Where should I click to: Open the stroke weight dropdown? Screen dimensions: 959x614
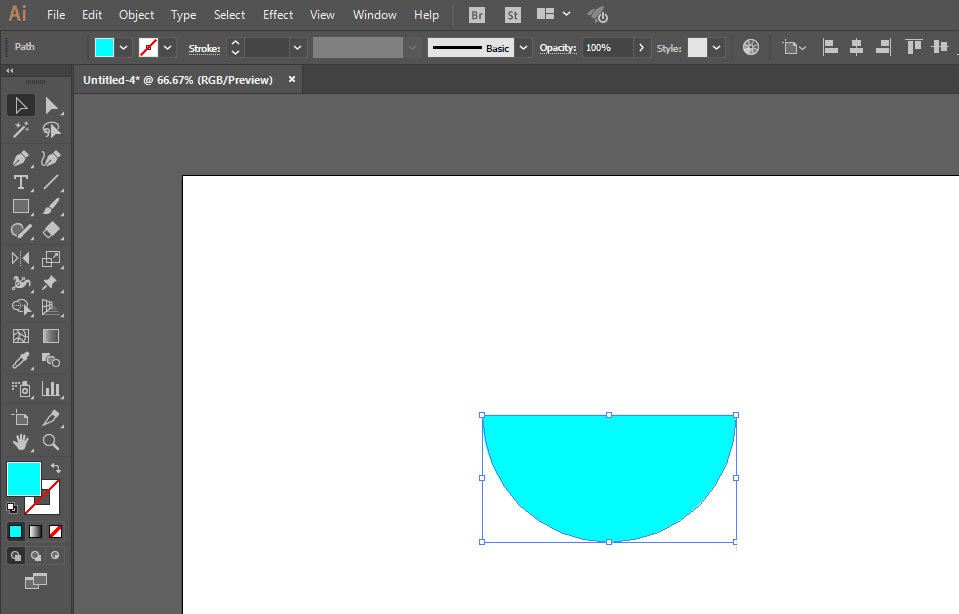[297, 48]
